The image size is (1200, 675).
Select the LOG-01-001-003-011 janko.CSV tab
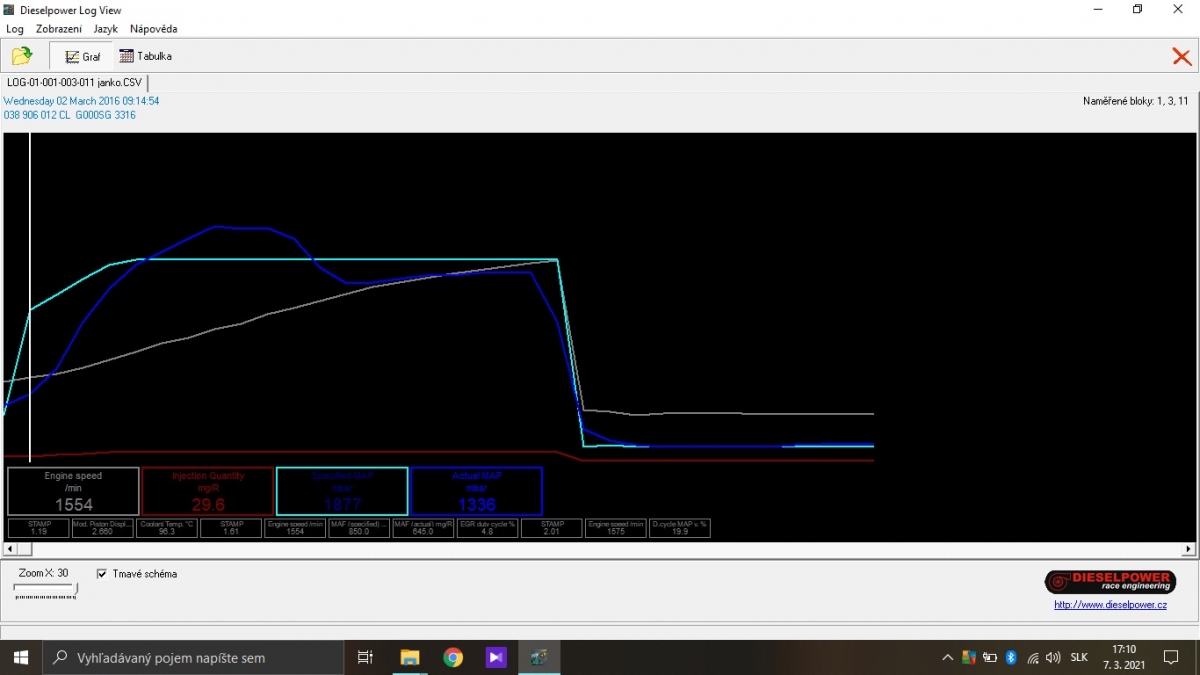click(75, 83)
